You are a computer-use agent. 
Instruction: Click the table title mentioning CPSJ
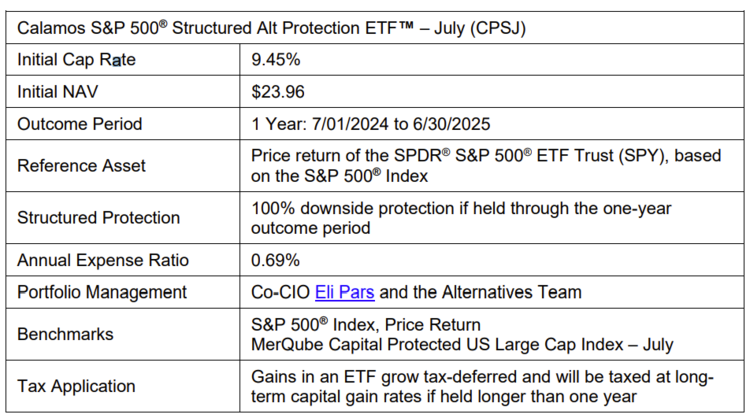272,28
